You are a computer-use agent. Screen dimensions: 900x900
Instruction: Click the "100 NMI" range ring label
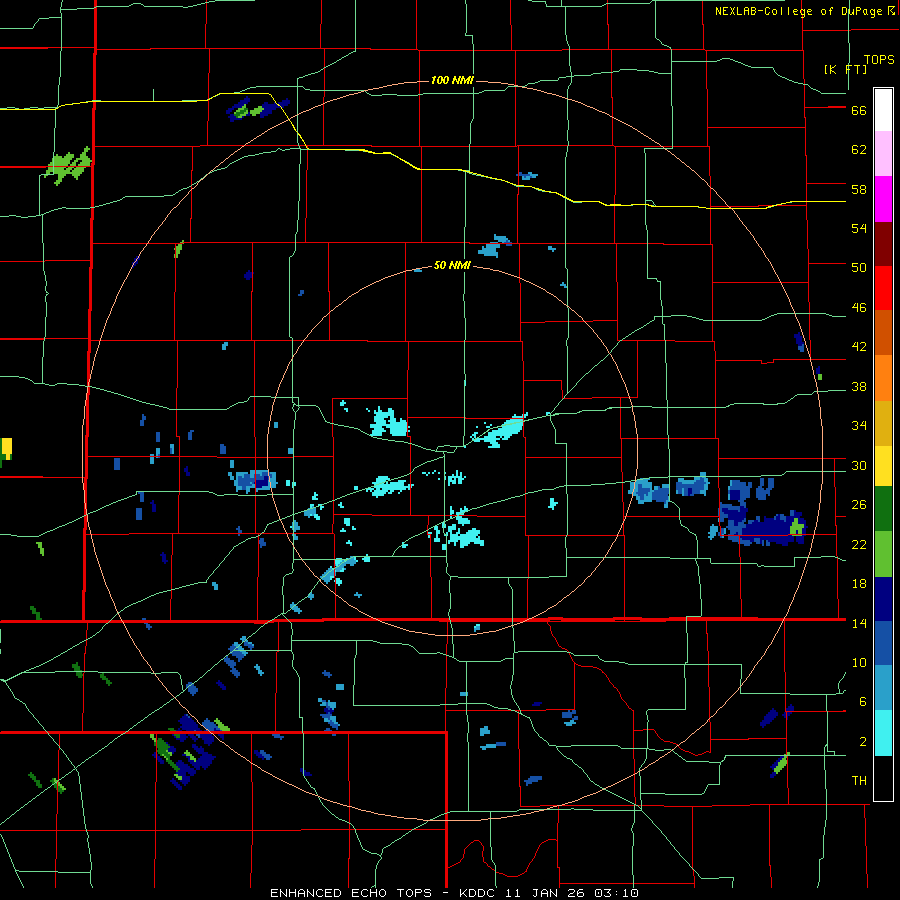point(452,80)
